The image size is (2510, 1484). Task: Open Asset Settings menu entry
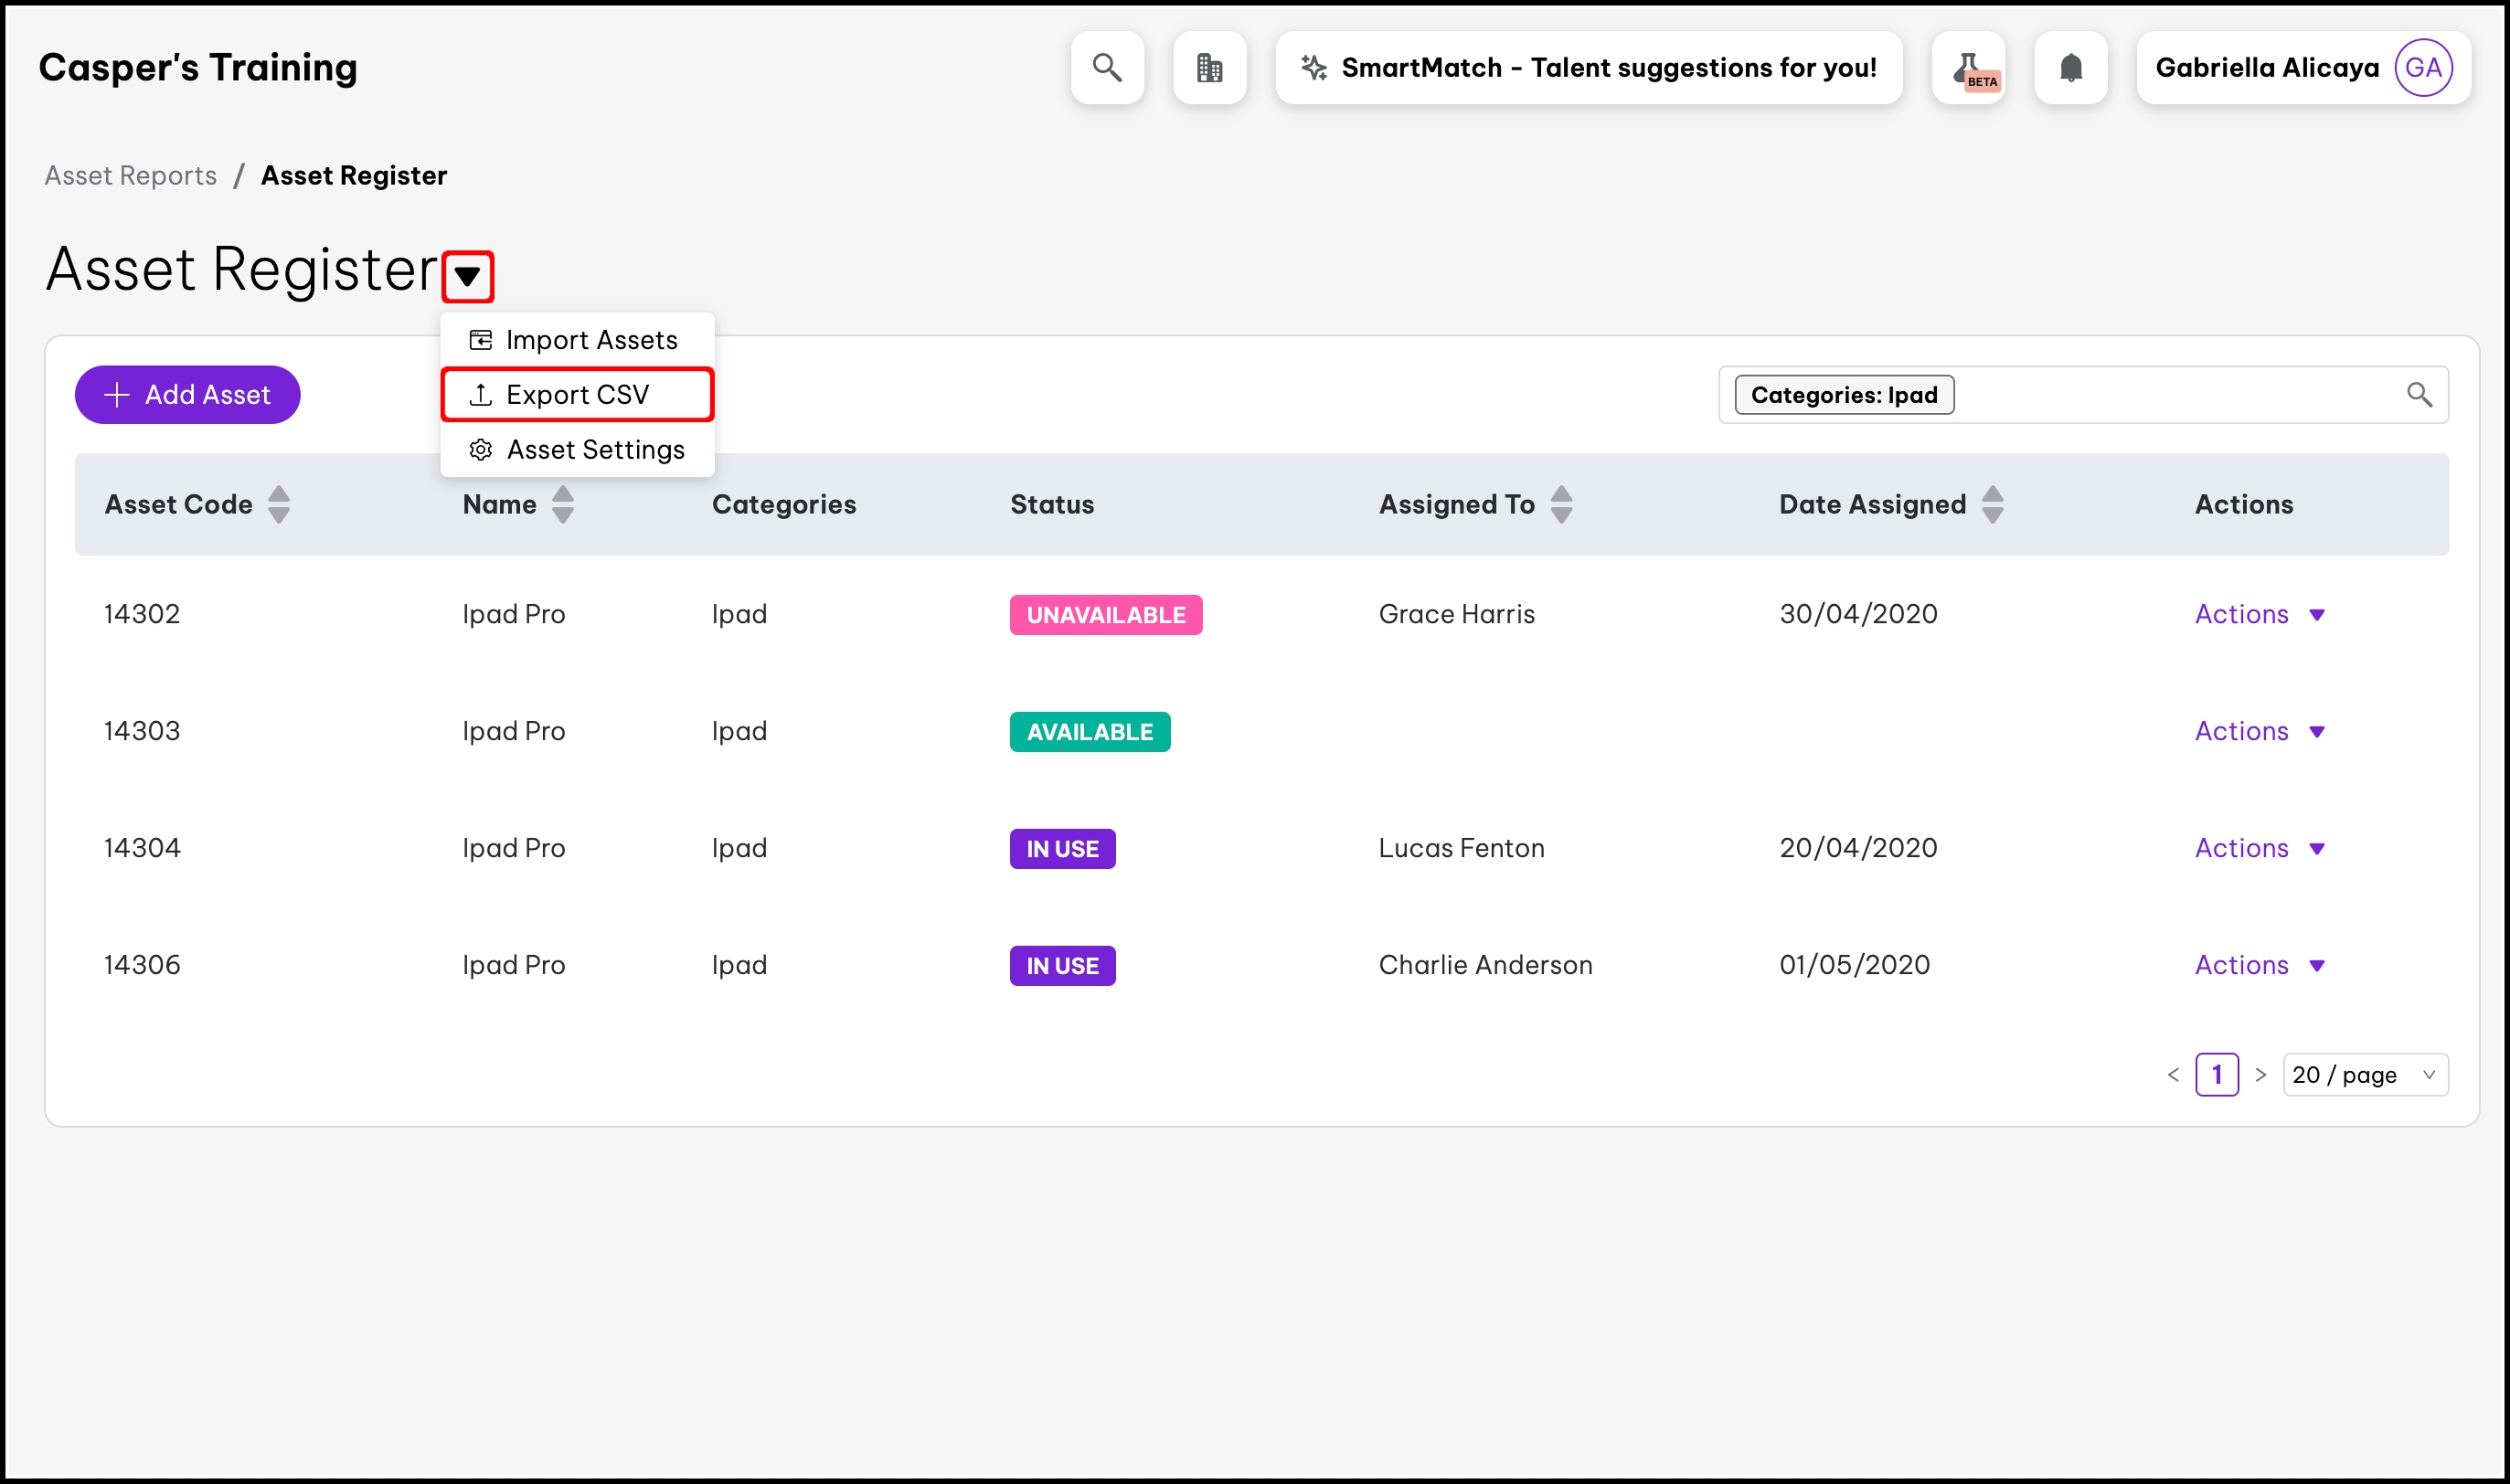point(577,450)
